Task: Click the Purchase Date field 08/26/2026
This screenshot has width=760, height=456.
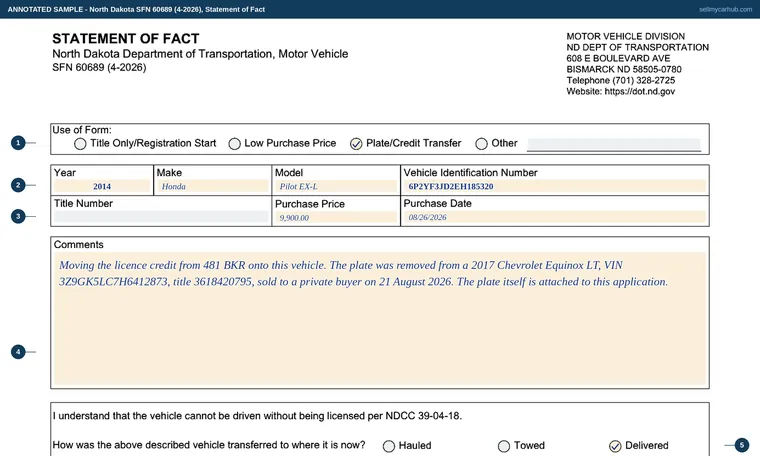Action: pos(554,217)
